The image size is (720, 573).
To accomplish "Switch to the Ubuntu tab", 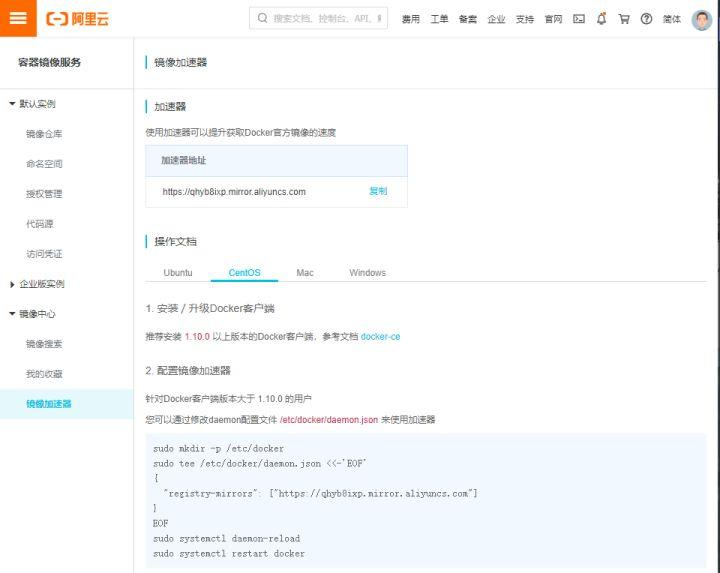I will (178, 273).
